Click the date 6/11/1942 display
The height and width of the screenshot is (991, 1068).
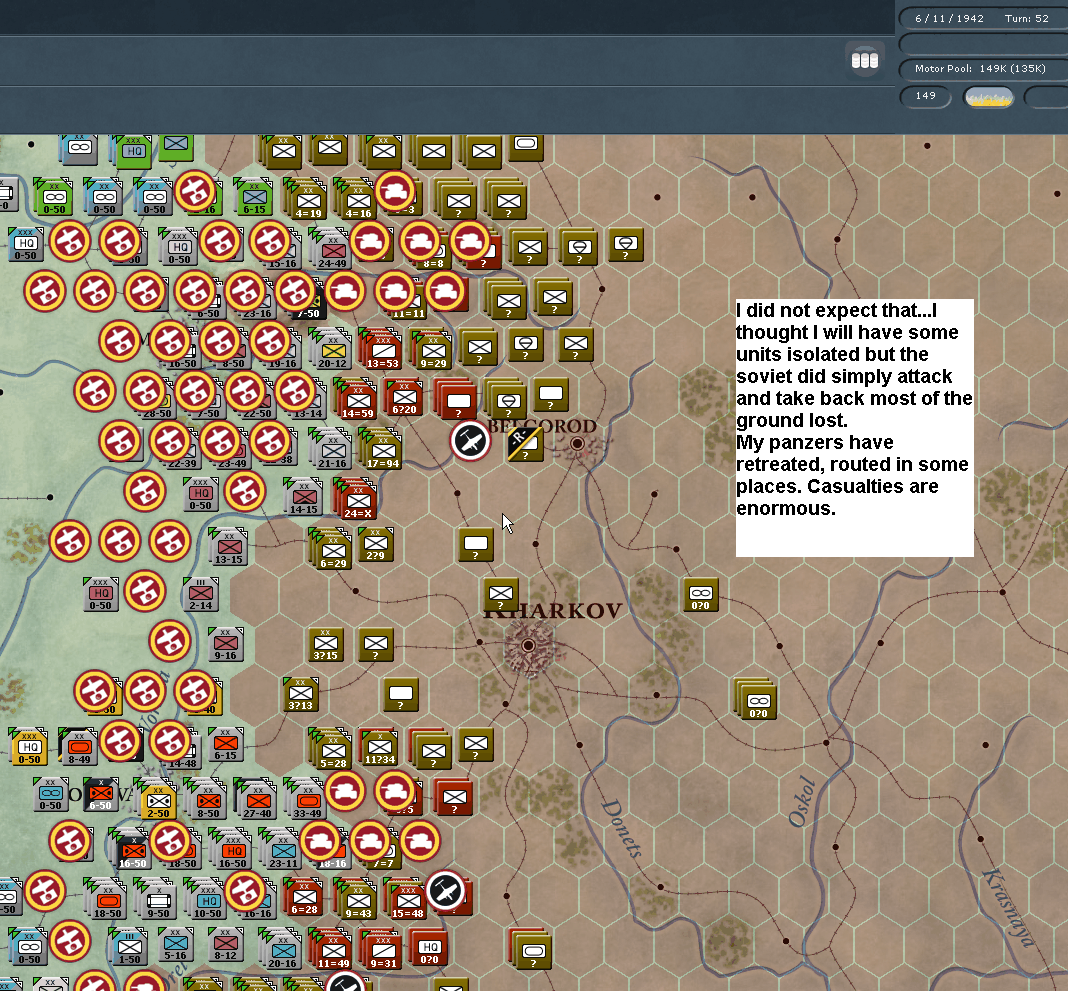click(x=949, y=18)
